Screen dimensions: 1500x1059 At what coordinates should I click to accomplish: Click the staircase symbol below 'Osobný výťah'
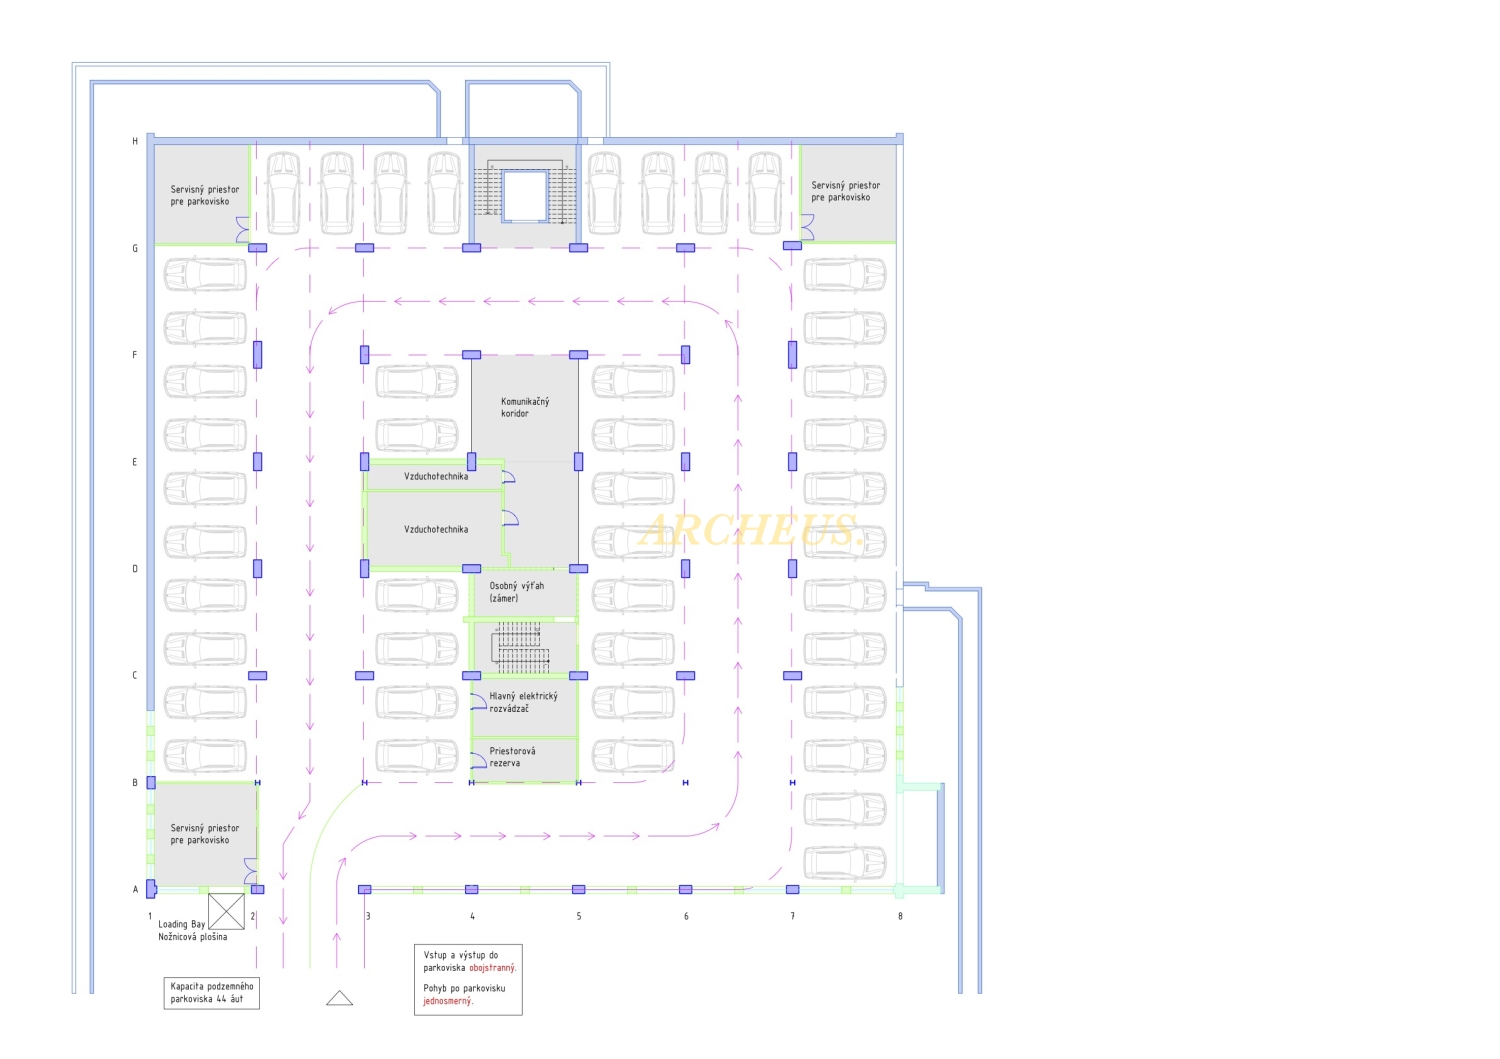tap(520, 647)
